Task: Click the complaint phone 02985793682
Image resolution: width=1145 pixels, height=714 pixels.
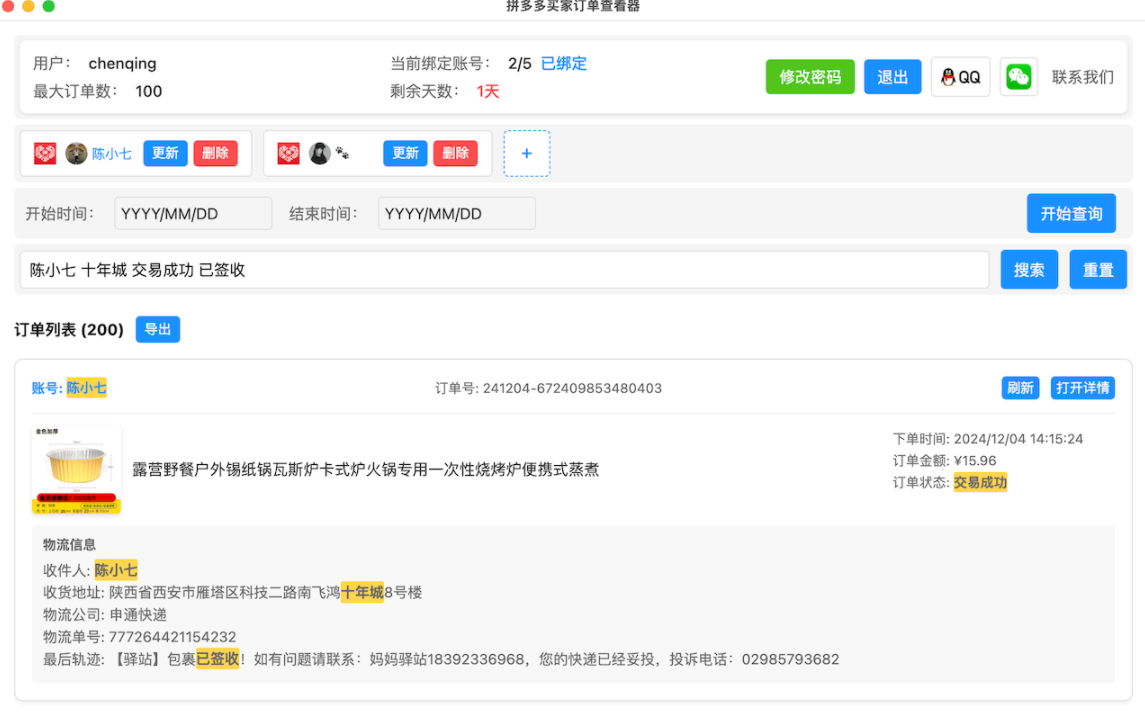Action: pos(791,659)
